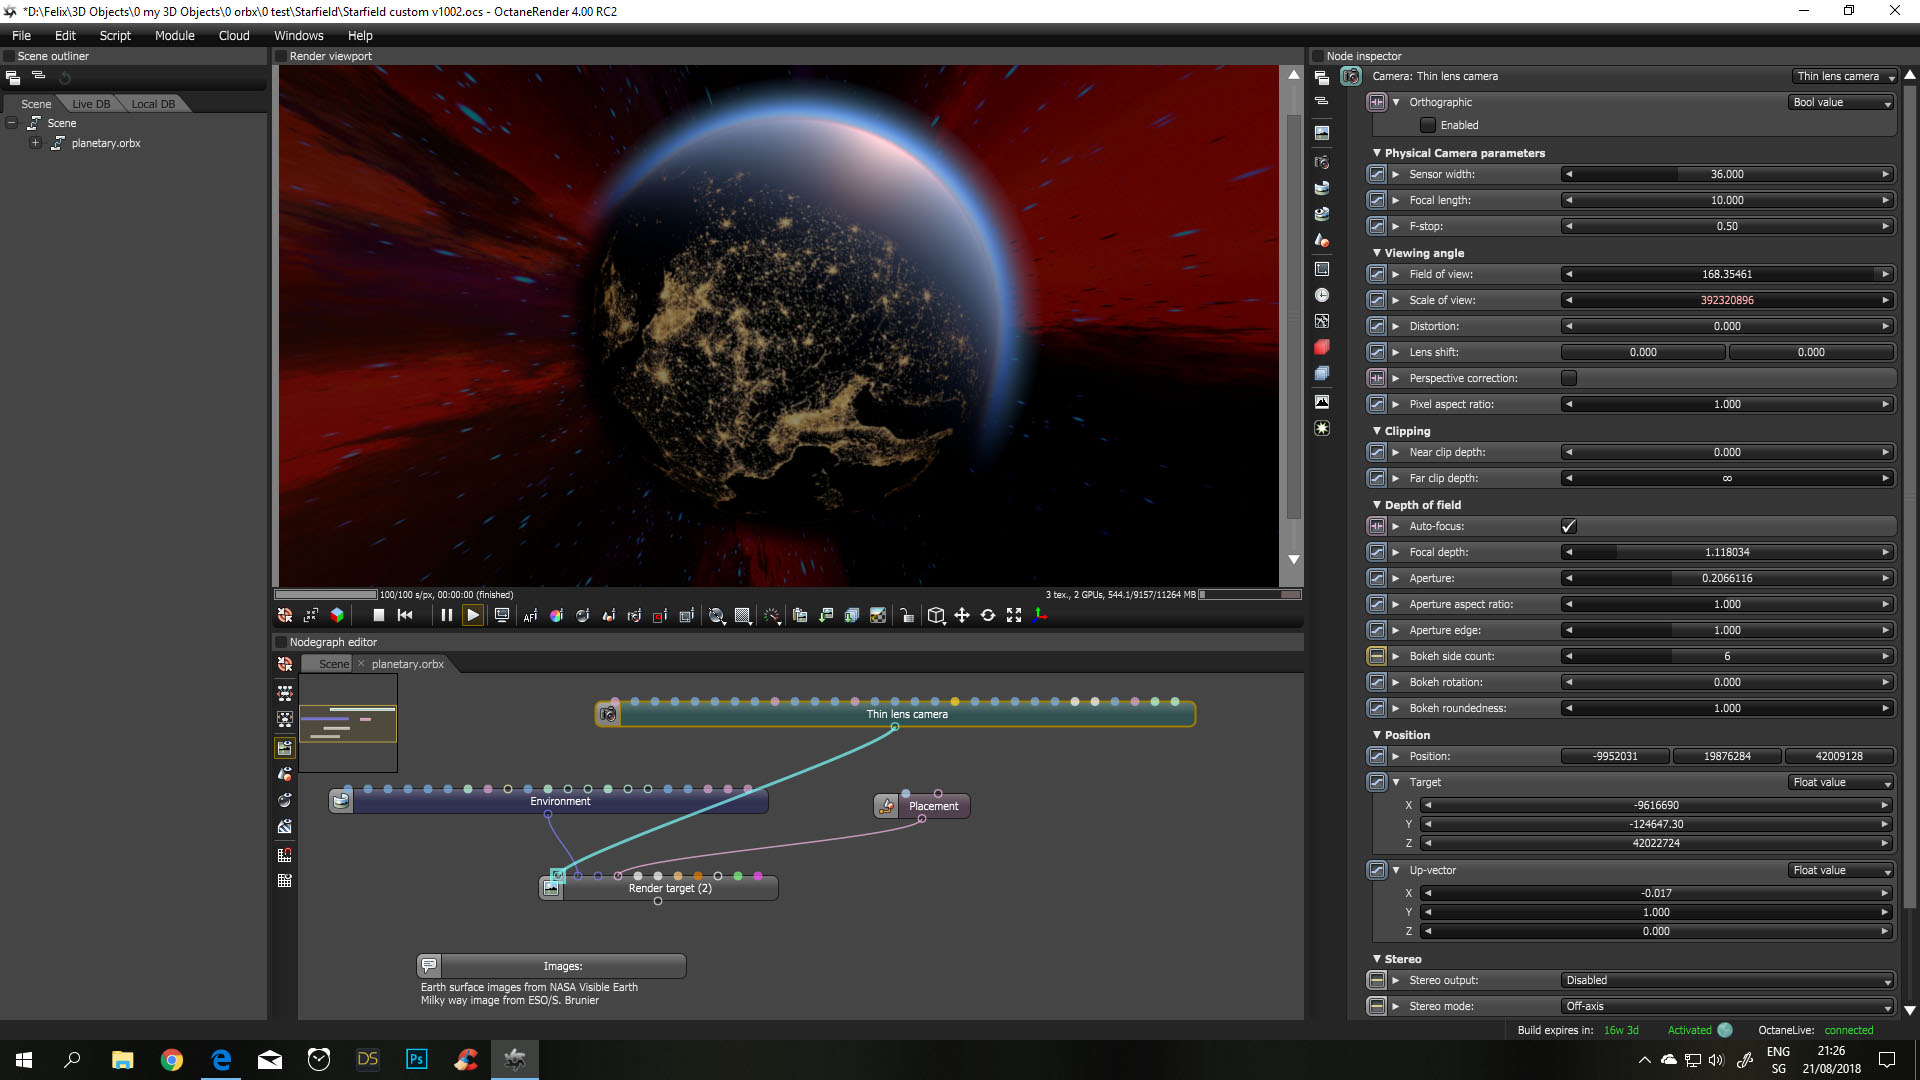Pause the render
Viewport: 1920px width, 1080px height.
[446, 616]
